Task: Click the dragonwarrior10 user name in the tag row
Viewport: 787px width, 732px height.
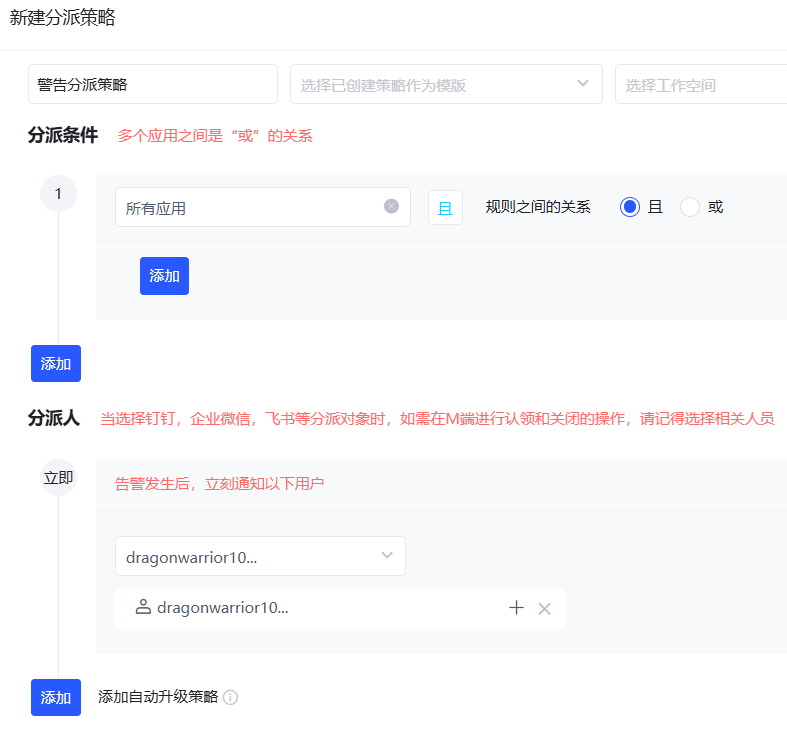Action: (x=222, y=608)
